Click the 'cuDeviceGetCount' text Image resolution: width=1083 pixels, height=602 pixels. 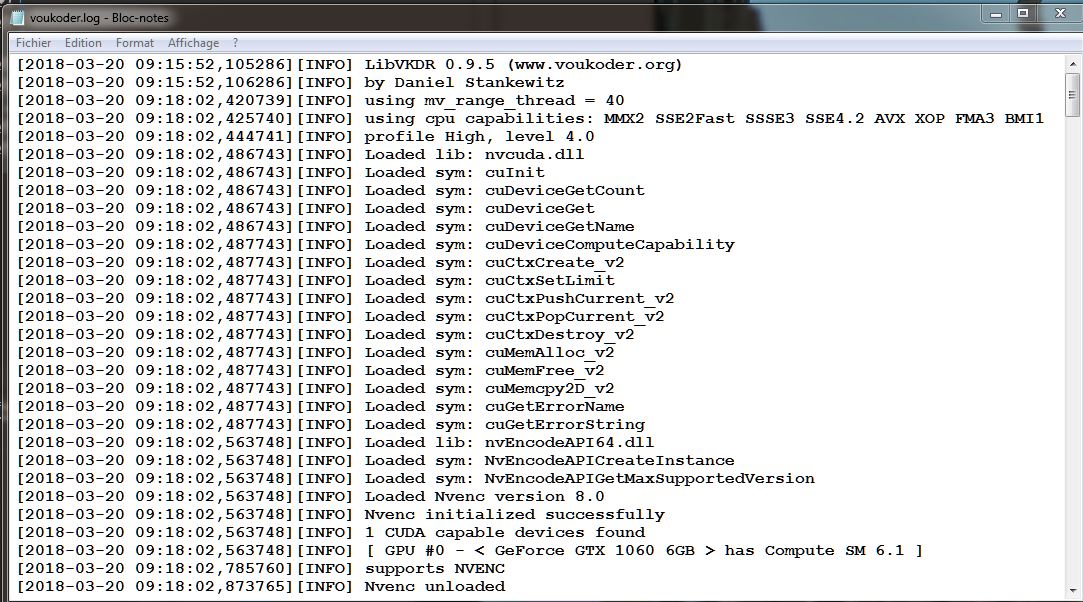coord(564,191)
